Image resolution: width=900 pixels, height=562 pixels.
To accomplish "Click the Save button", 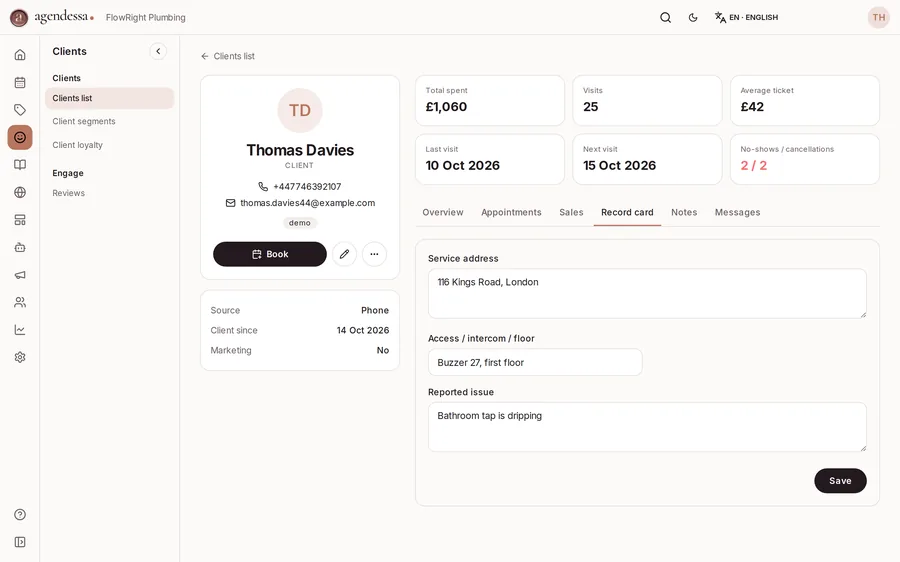I will (x=840, y=480).
